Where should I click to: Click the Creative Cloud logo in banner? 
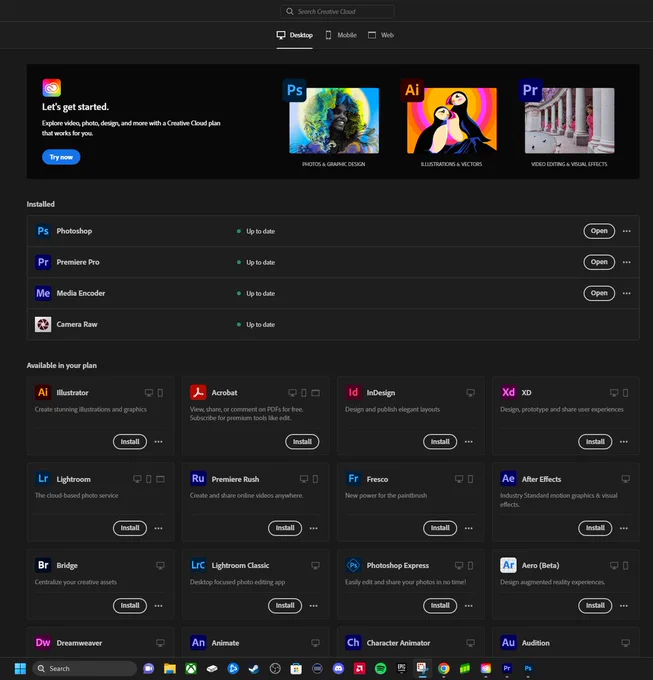tap(52, 88)
